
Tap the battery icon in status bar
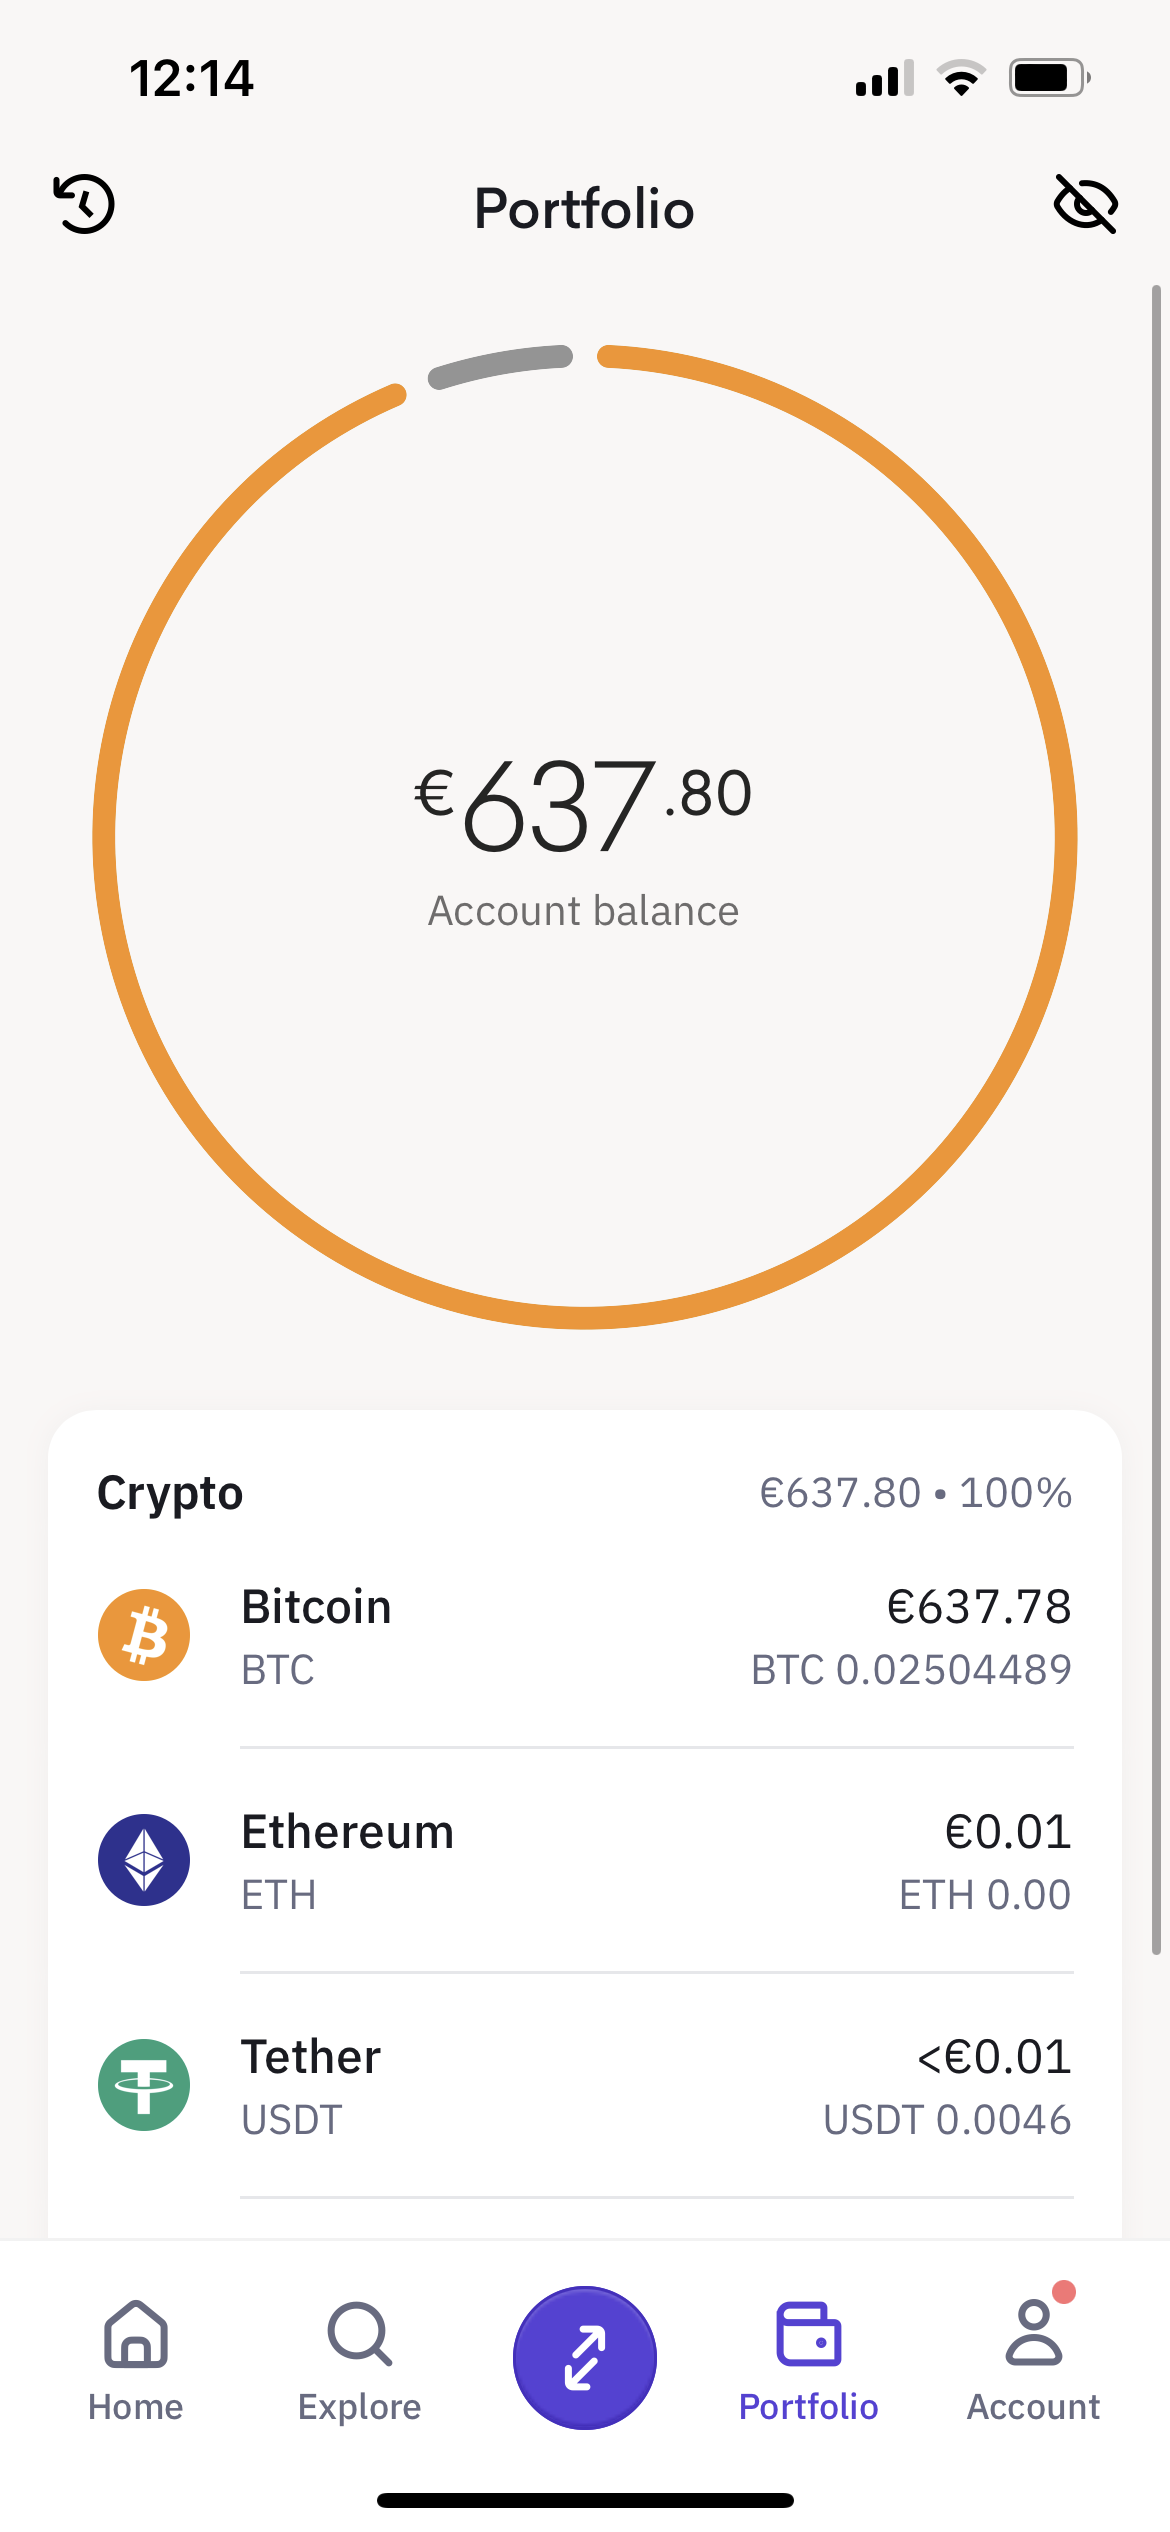click(x=1049, y=78)
